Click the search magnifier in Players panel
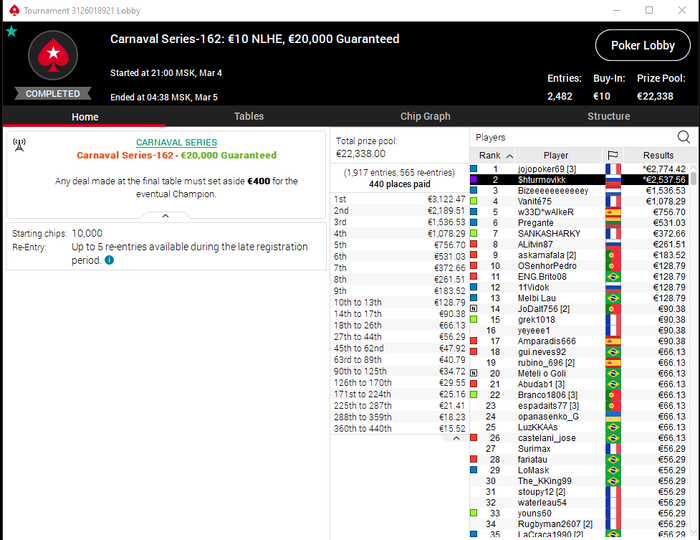Screen dimensions: 700x540 pos(683,137)
